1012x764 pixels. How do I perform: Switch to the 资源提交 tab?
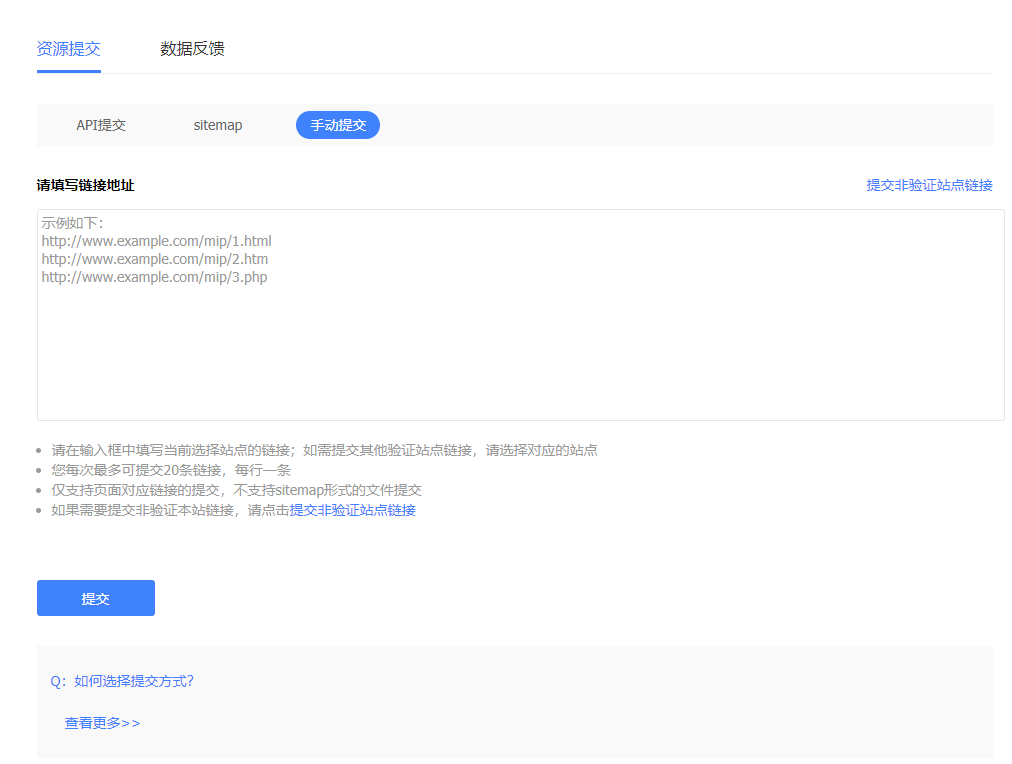pos(68,49)
